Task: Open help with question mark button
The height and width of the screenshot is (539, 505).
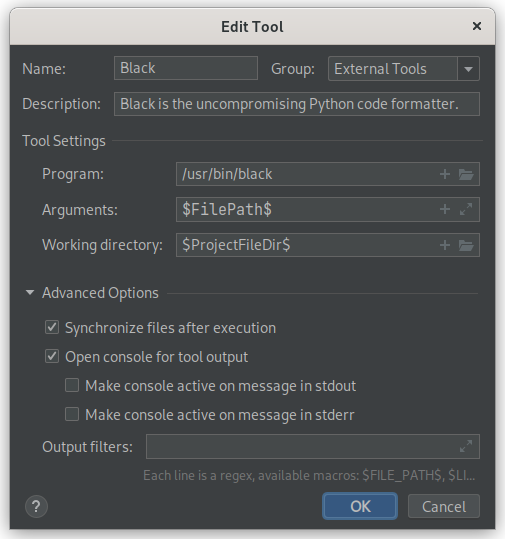Action: point(36,506)
